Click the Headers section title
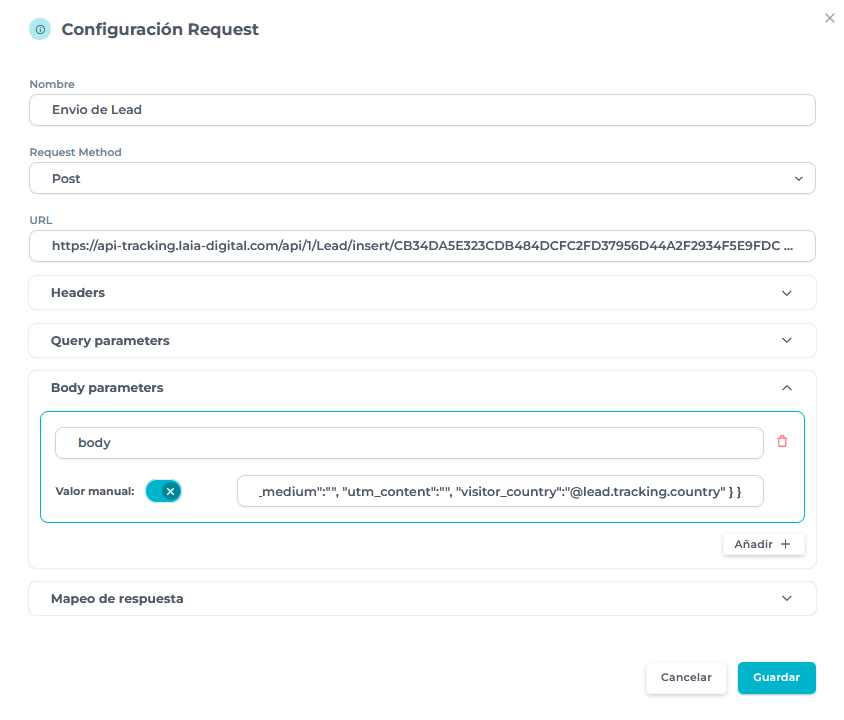Screen dimensions: 844x720 click(x=78, y=293)
